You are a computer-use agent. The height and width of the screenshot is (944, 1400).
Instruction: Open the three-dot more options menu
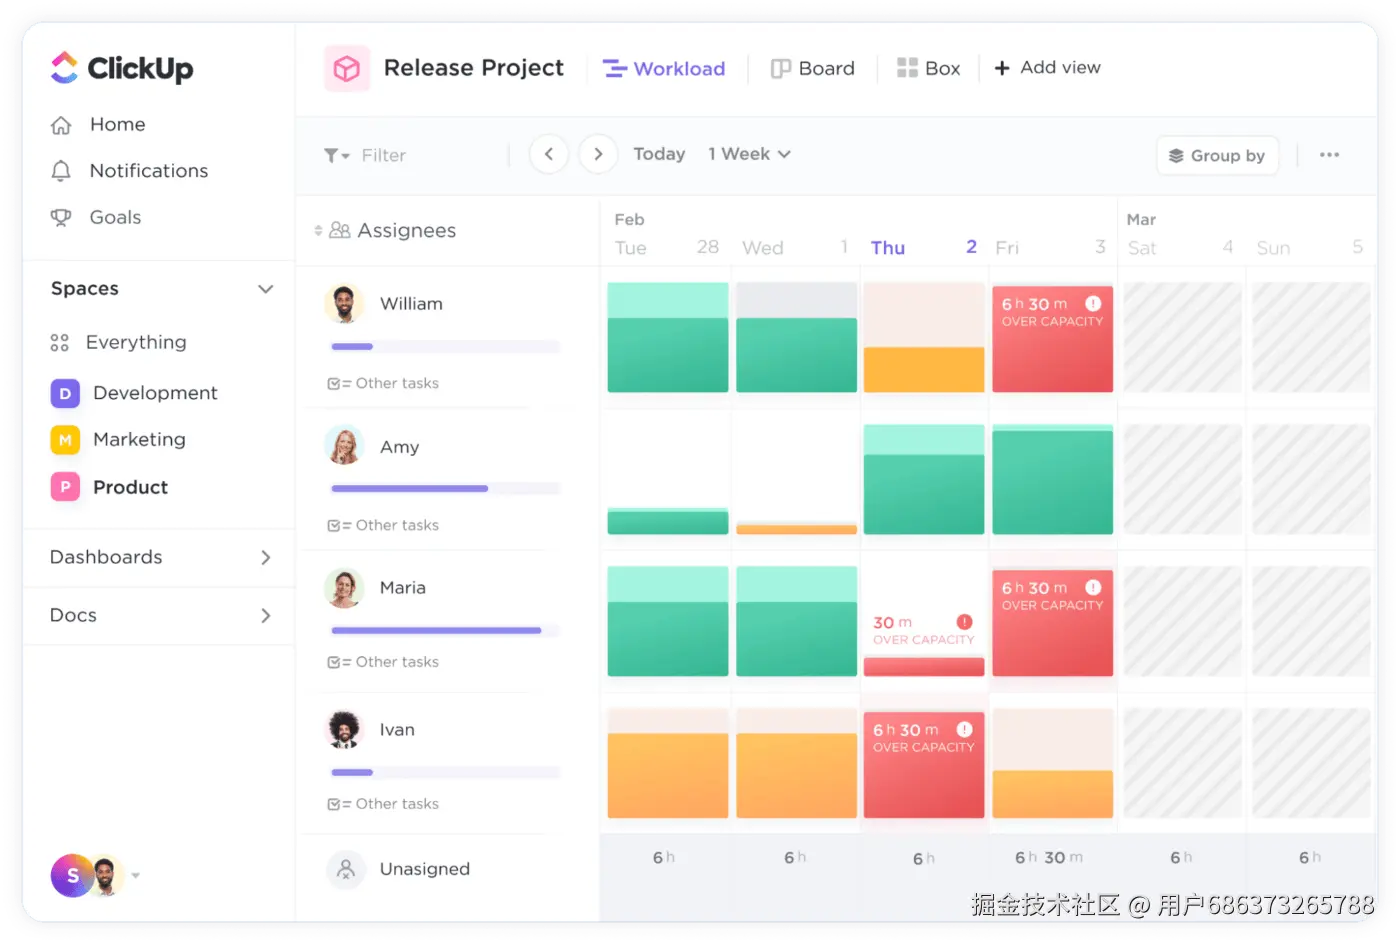(x=1329, y=155)
